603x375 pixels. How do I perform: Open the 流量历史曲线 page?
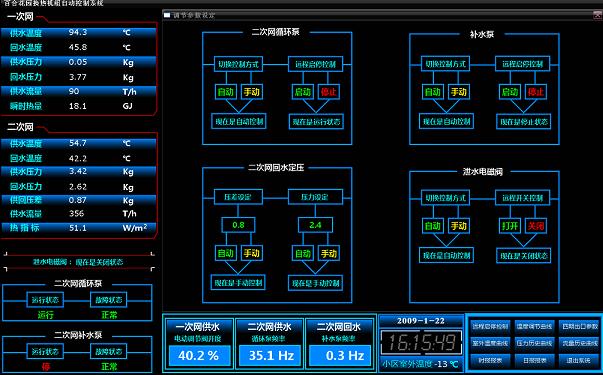(x=578, y=343)
